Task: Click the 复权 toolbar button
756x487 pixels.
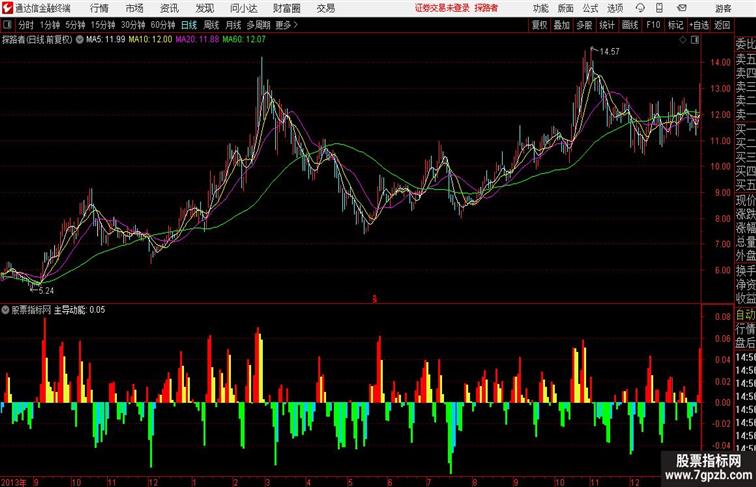Action: click(539, 25)
